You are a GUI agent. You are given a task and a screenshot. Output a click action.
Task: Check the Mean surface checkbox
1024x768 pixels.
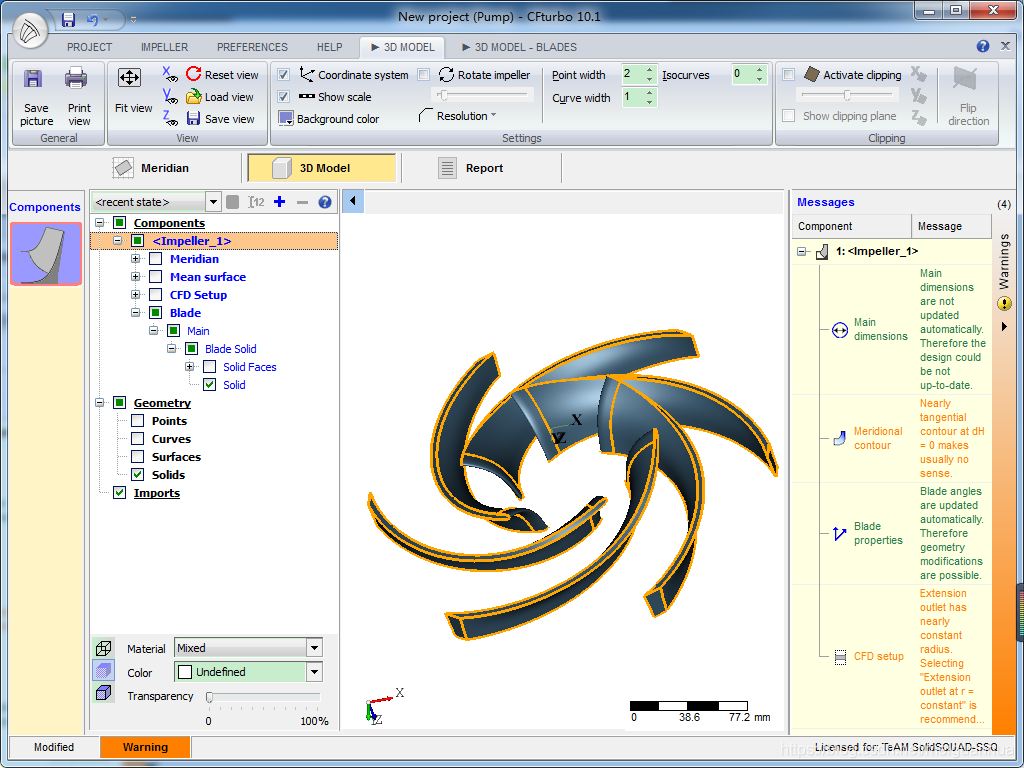click(155, 277)
